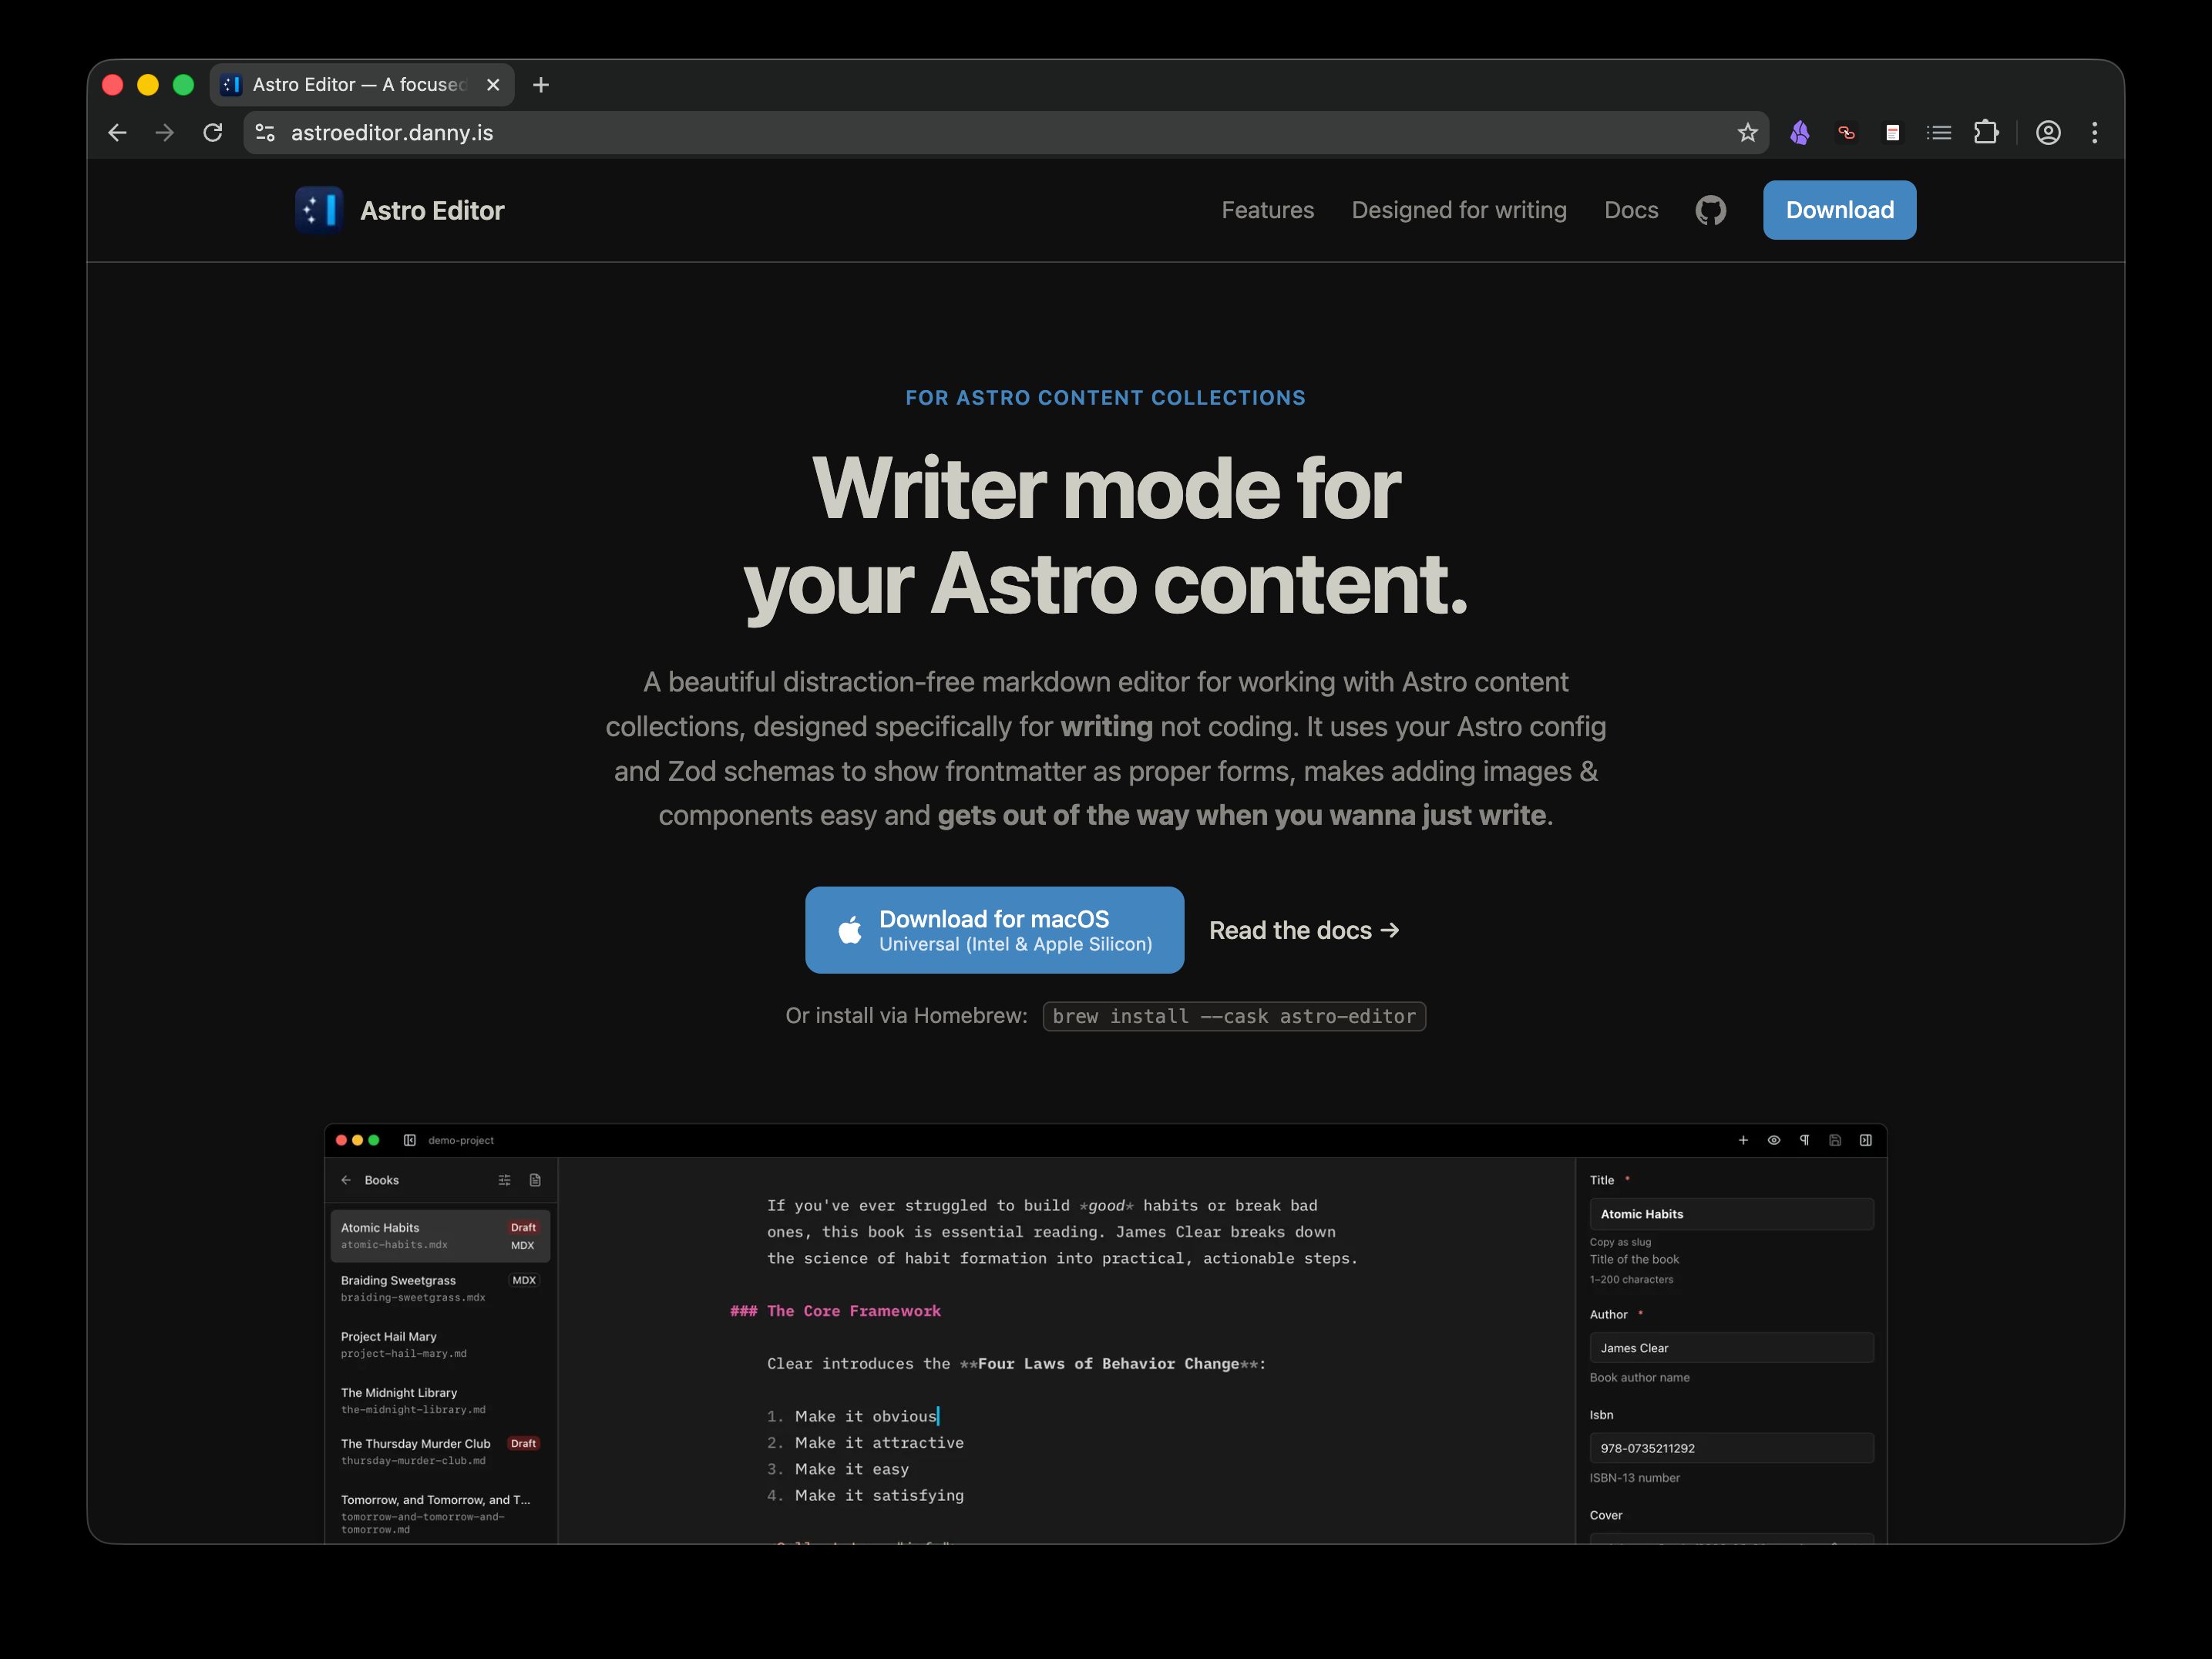Open the Features nav link
Viewport: 2212px width, 1659px height.
click(x=1268, y=210)
